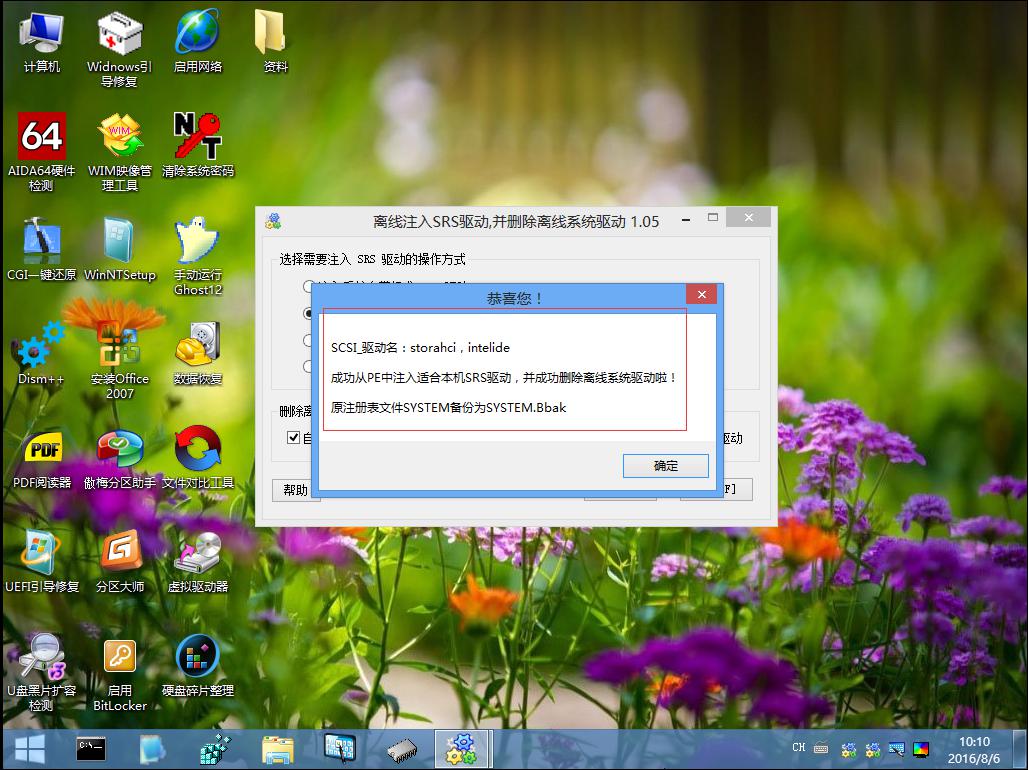The height and width of the screenshot is (770, 1028).
Task: Open 帮助 in the SRS driver tool
Action: point(295,490)
